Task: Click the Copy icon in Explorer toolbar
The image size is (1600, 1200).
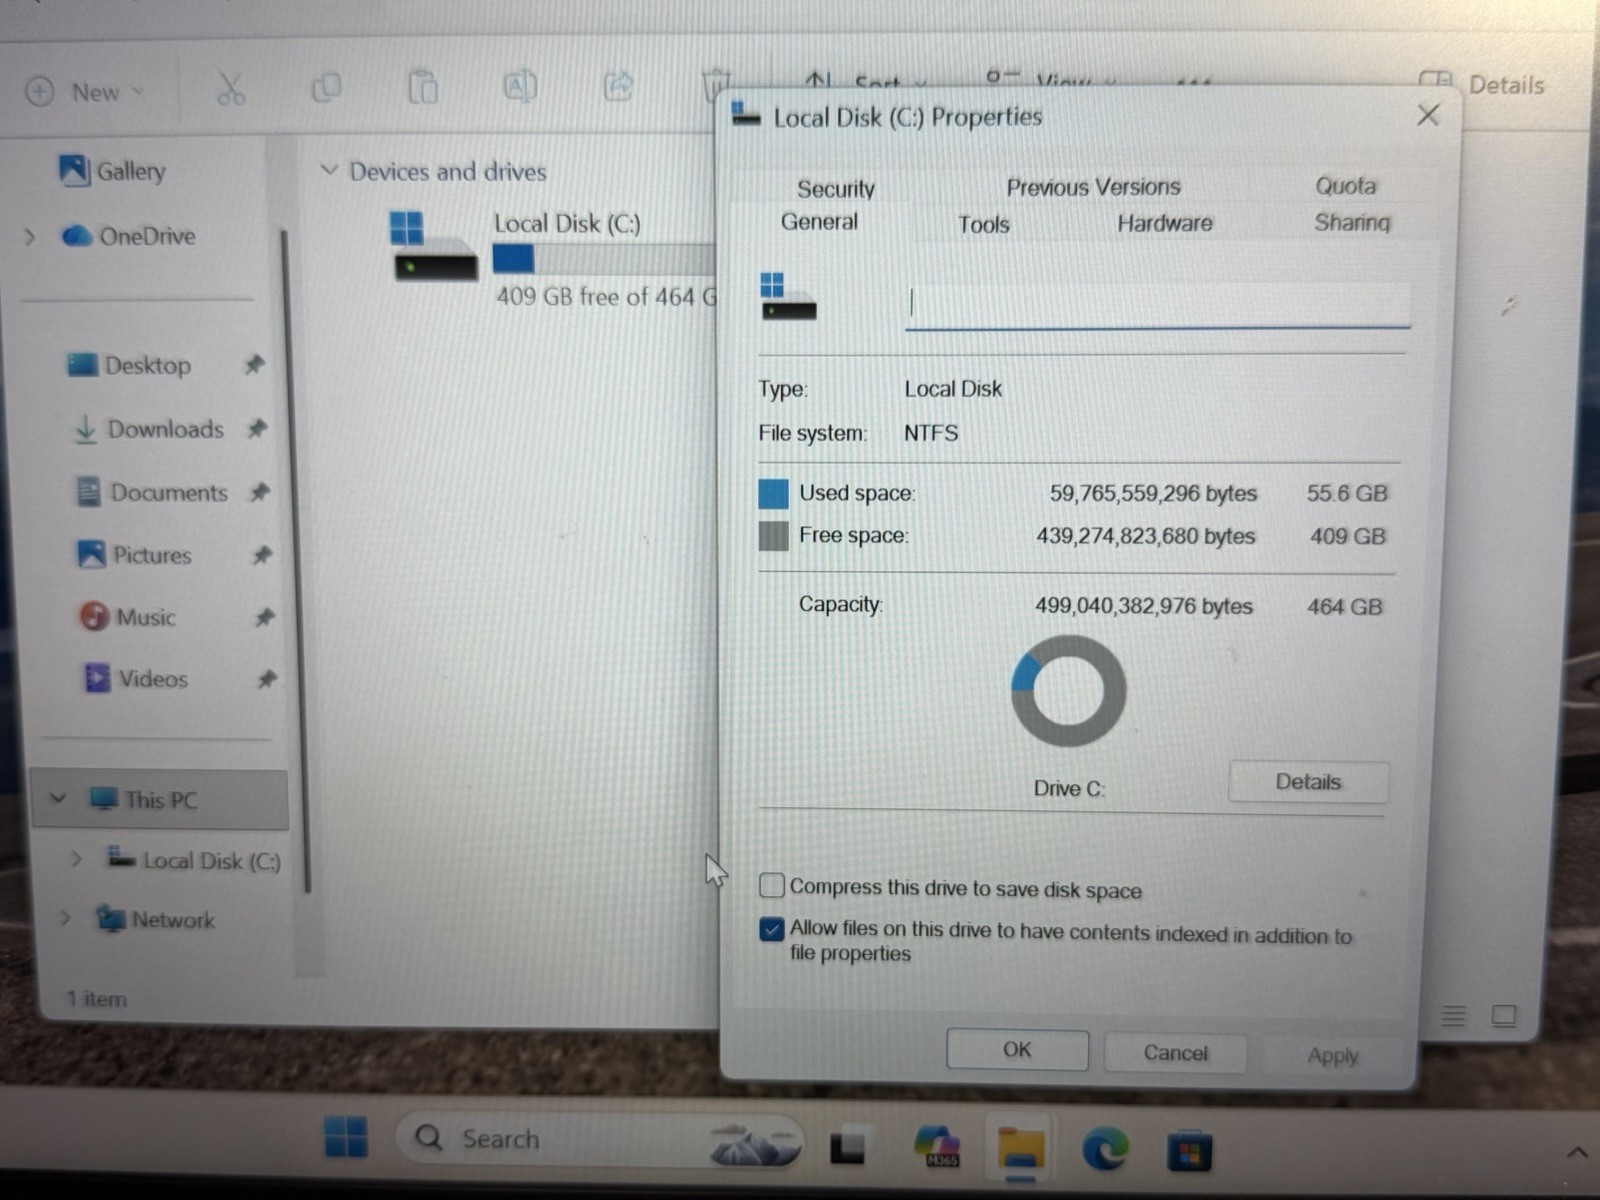Action: point(326,88)
